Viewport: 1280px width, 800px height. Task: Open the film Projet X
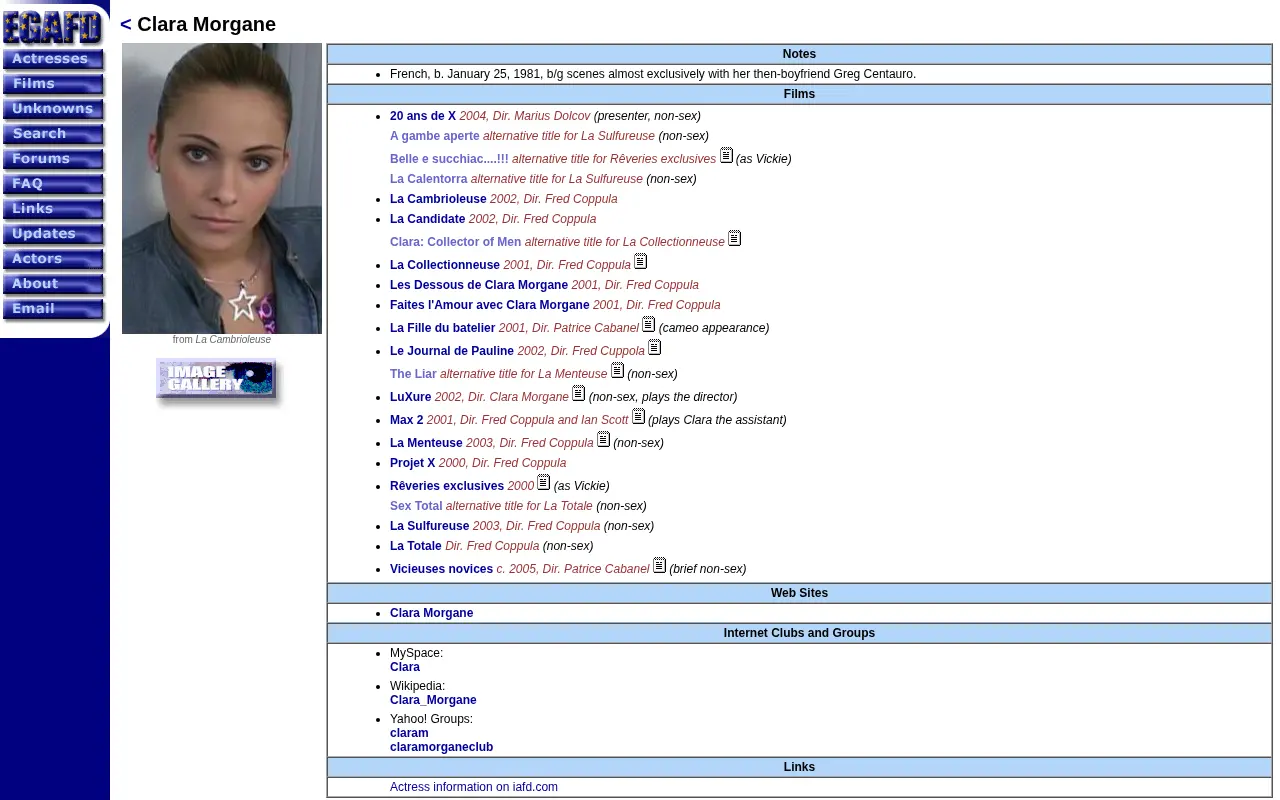click(x=412, y=463)
